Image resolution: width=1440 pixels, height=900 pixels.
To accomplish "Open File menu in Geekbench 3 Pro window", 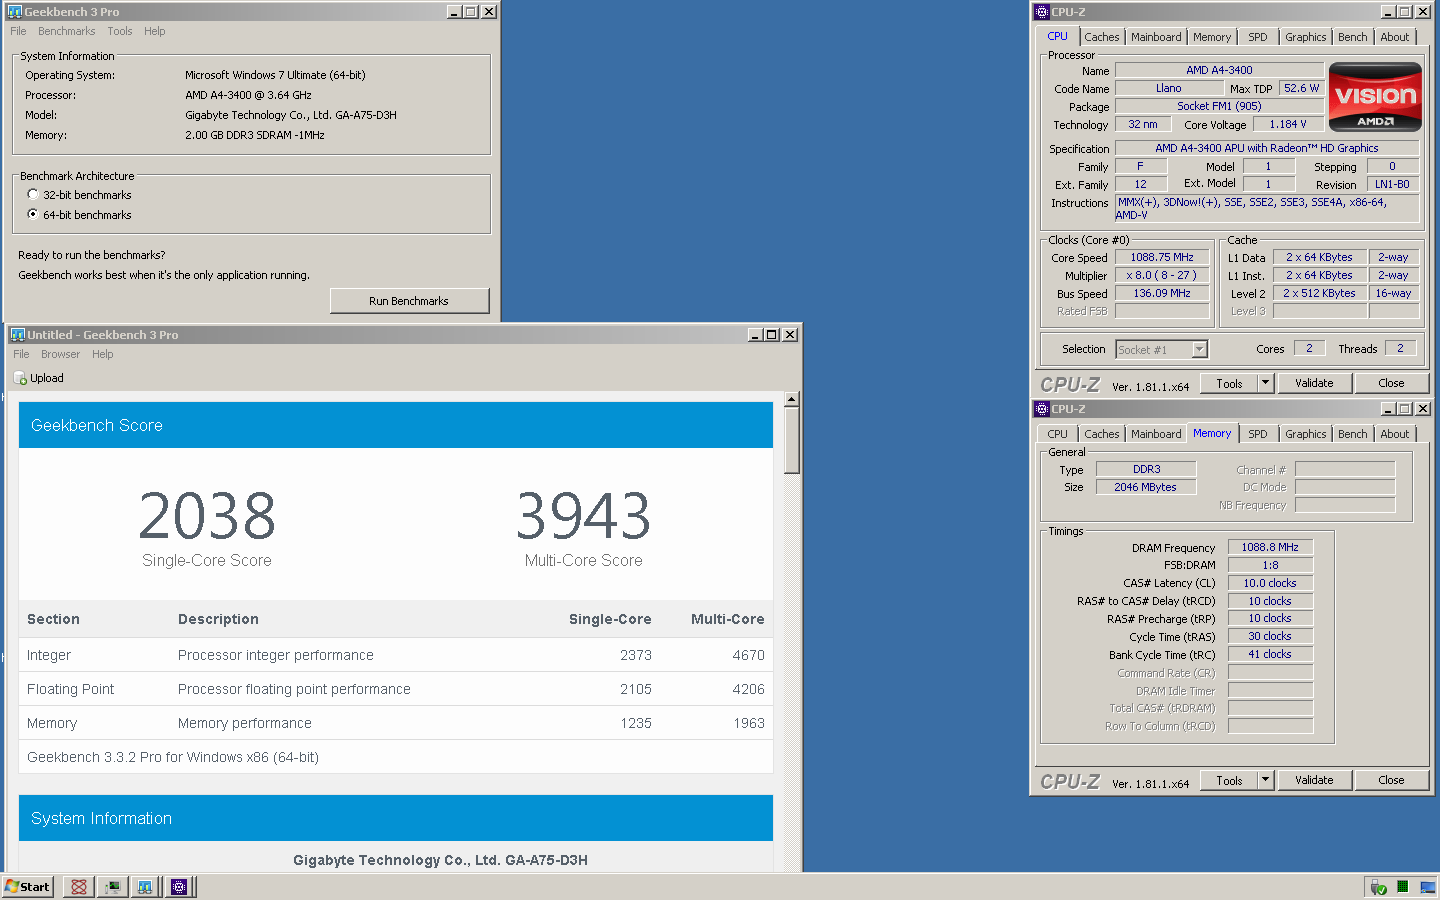I will 18,31.
